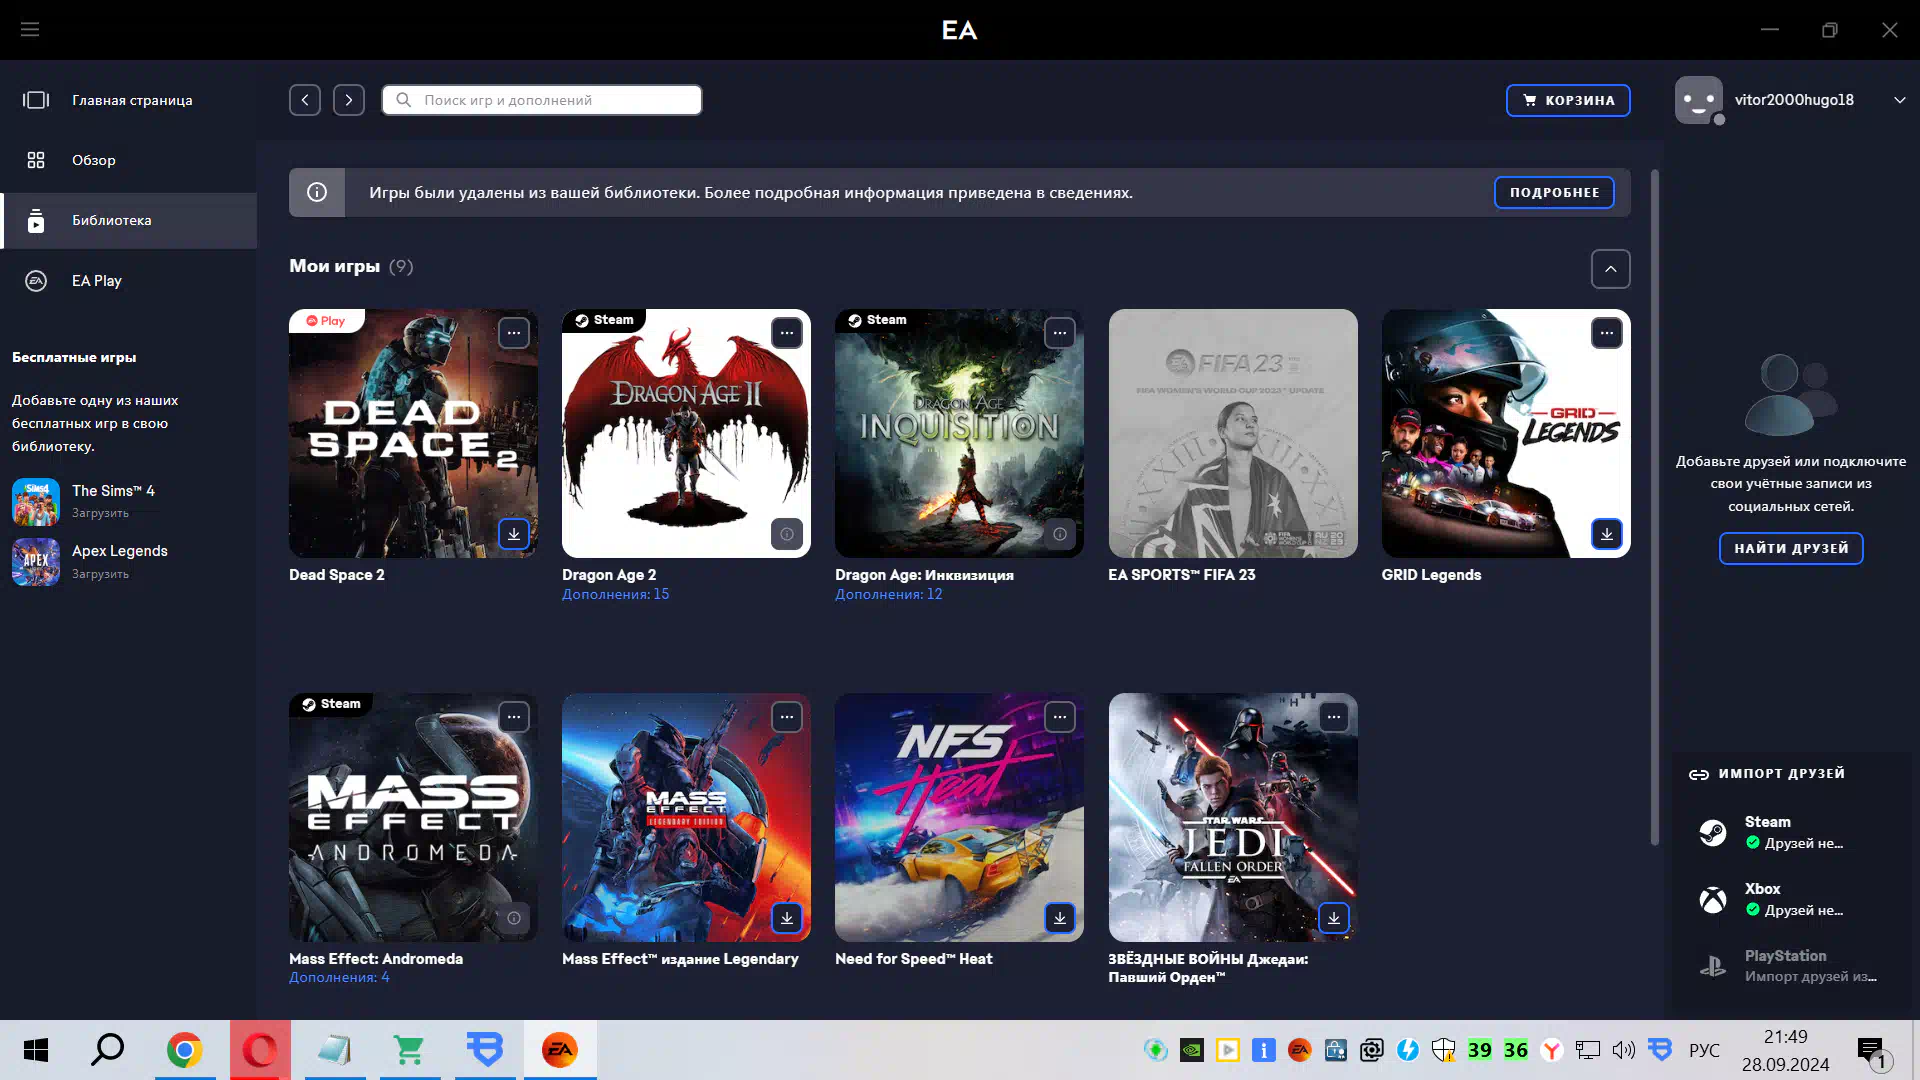Download Mass Effect Legendary edition
This screenshot has height=1080, width=1920.
(x=787, y=918)
